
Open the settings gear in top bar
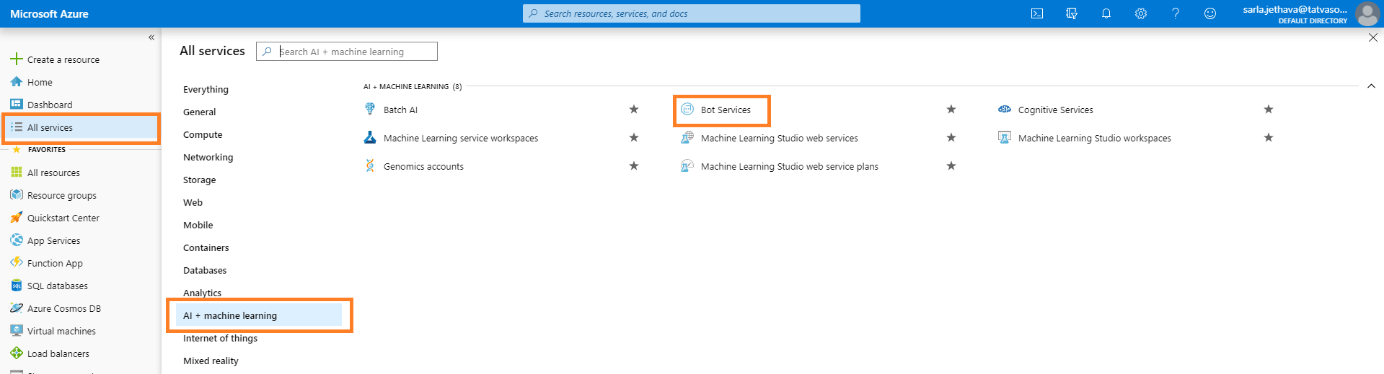click(x=1141, y=14)
